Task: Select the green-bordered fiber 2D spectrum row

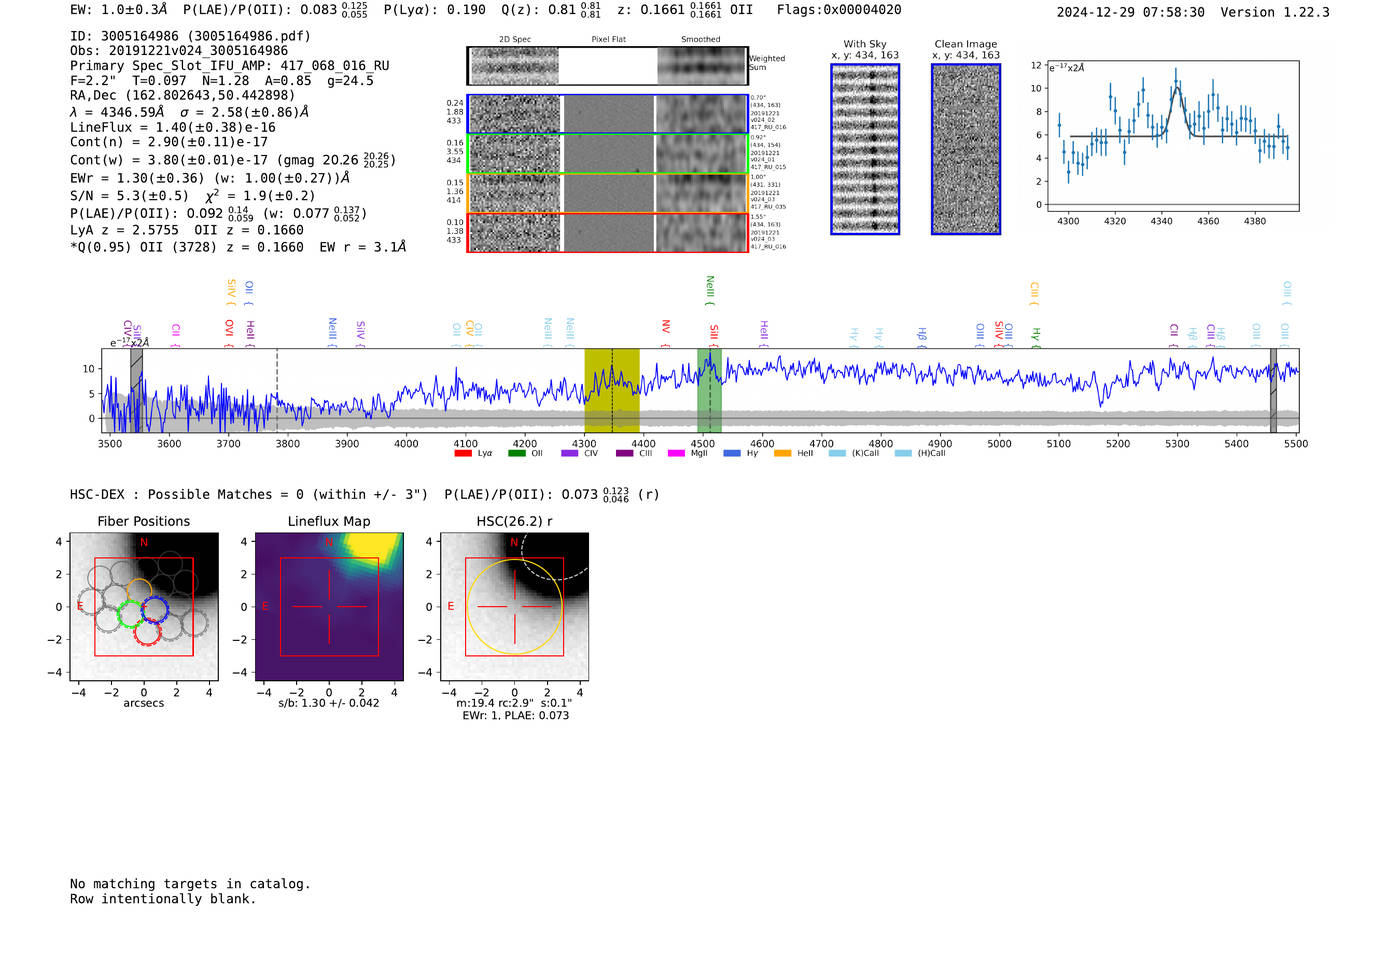Action: tap(607, 154)
